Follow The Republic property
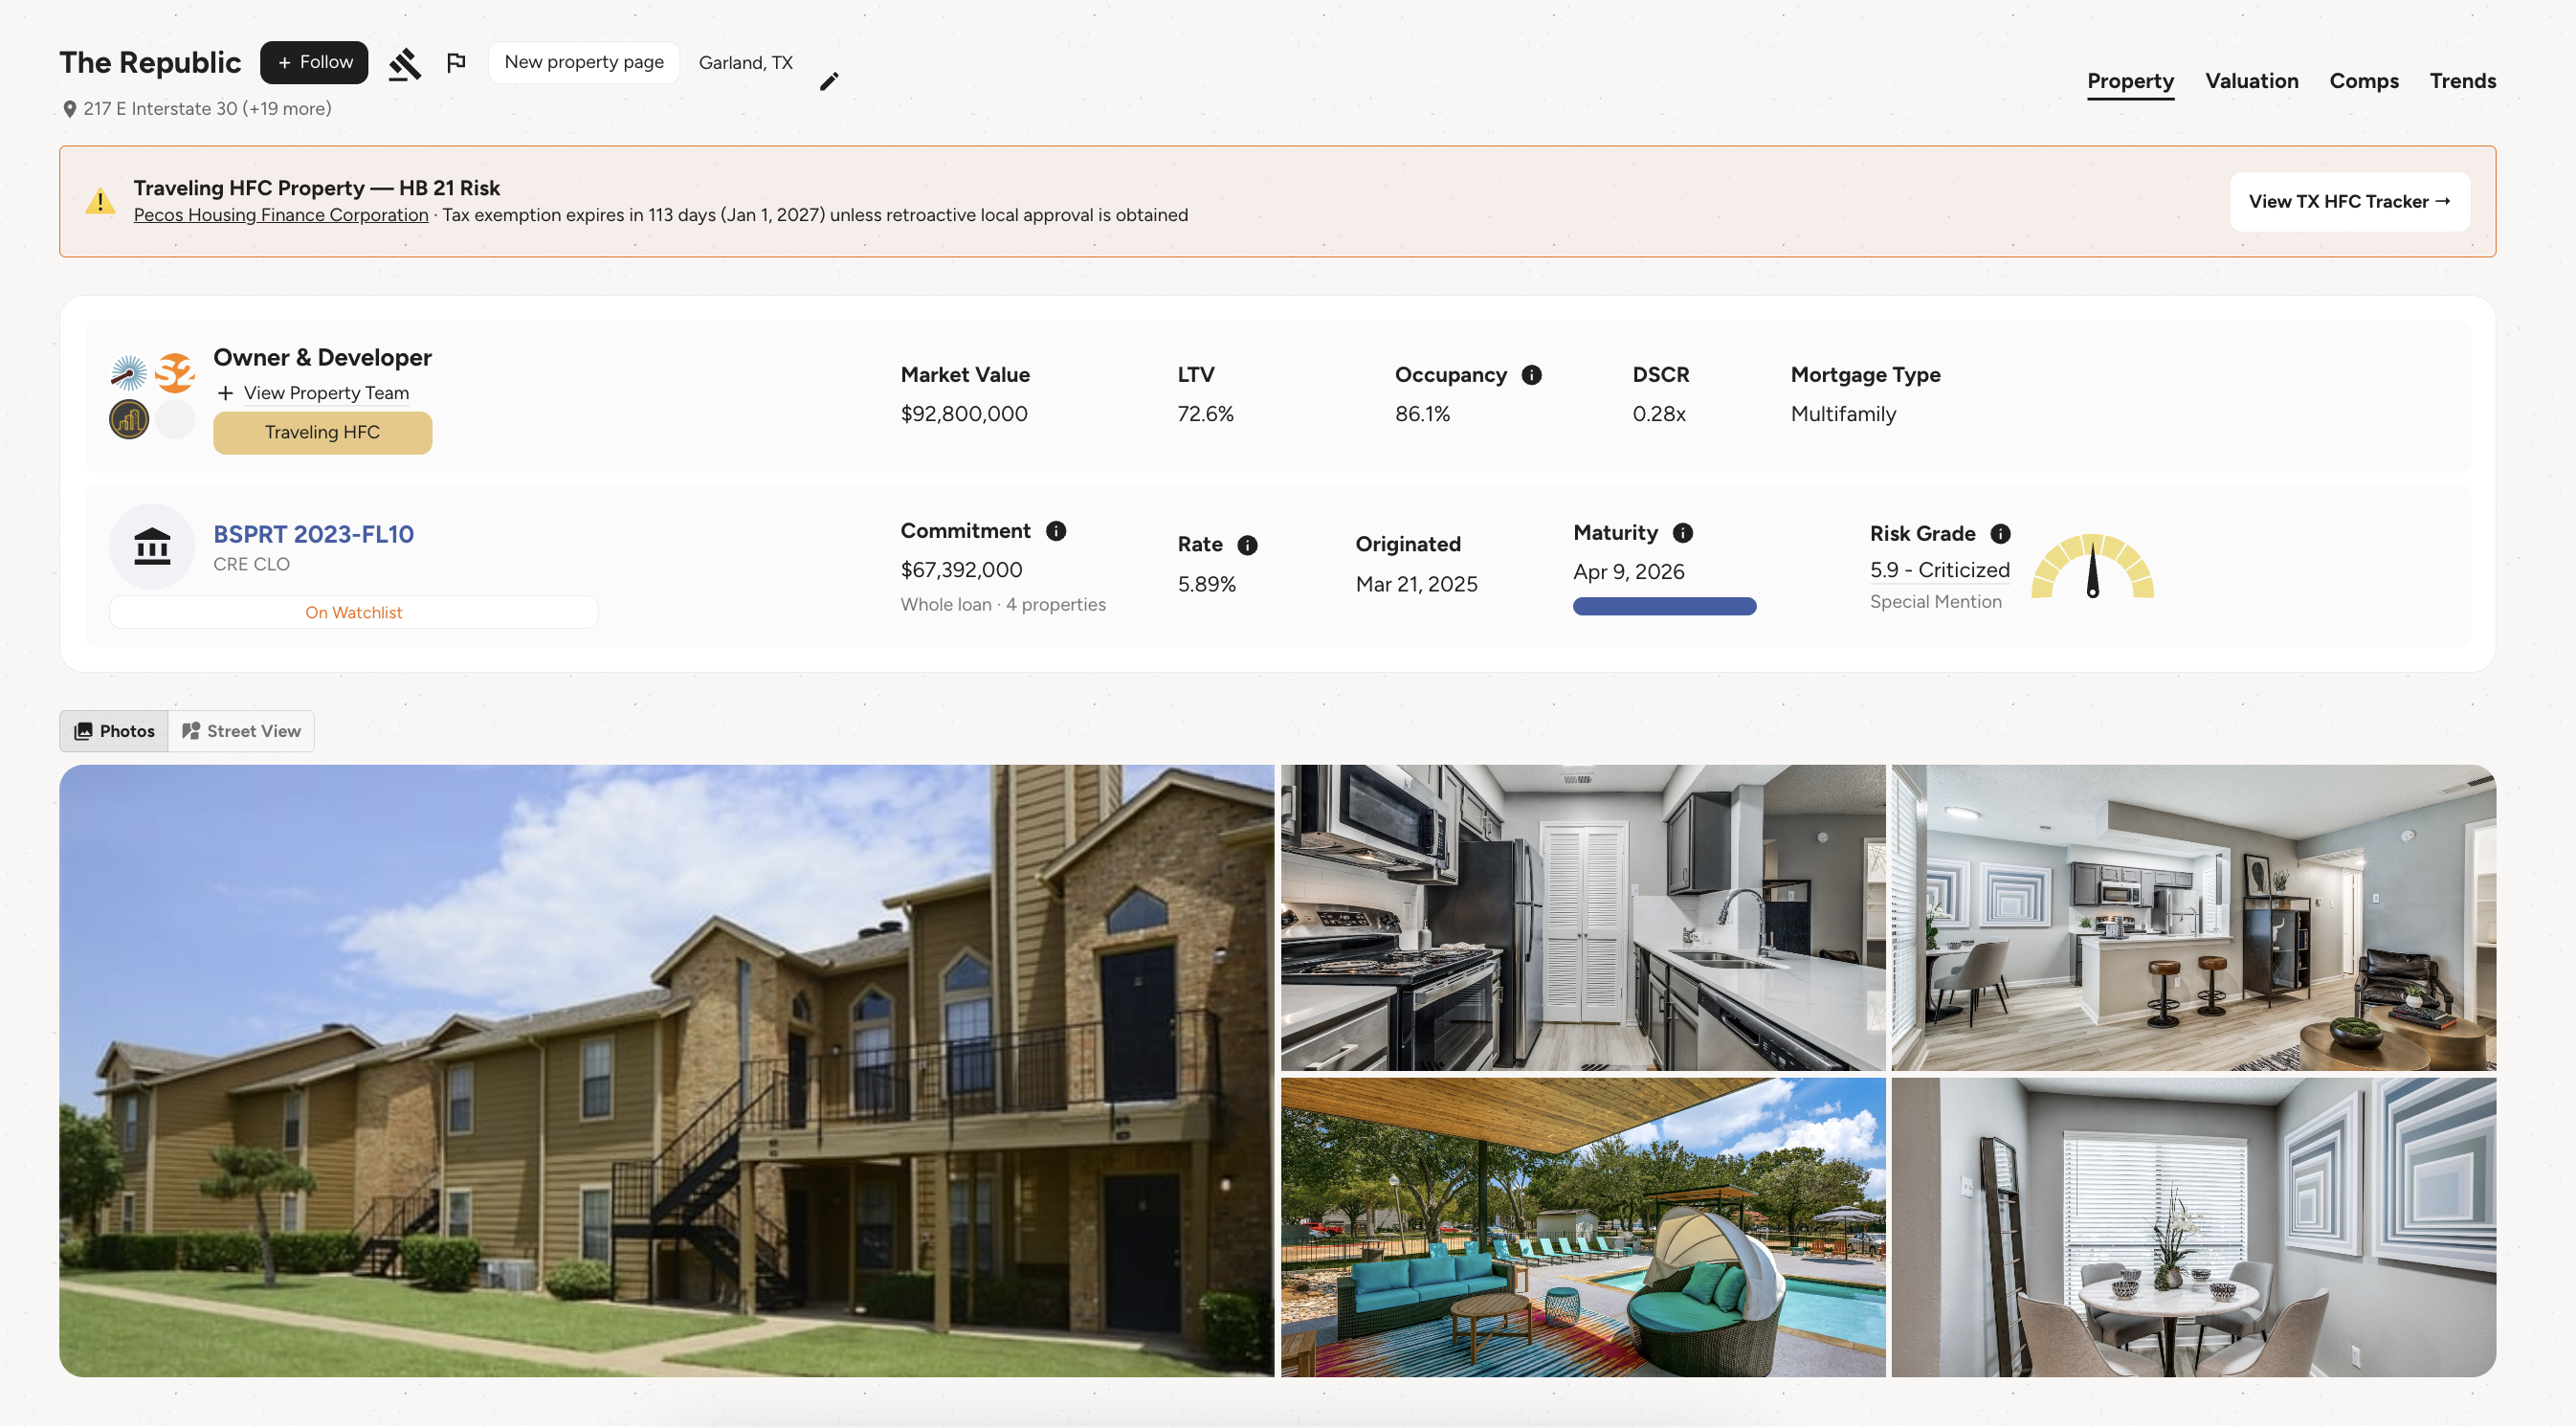The image size is (2576, 1428). [314, 62]
